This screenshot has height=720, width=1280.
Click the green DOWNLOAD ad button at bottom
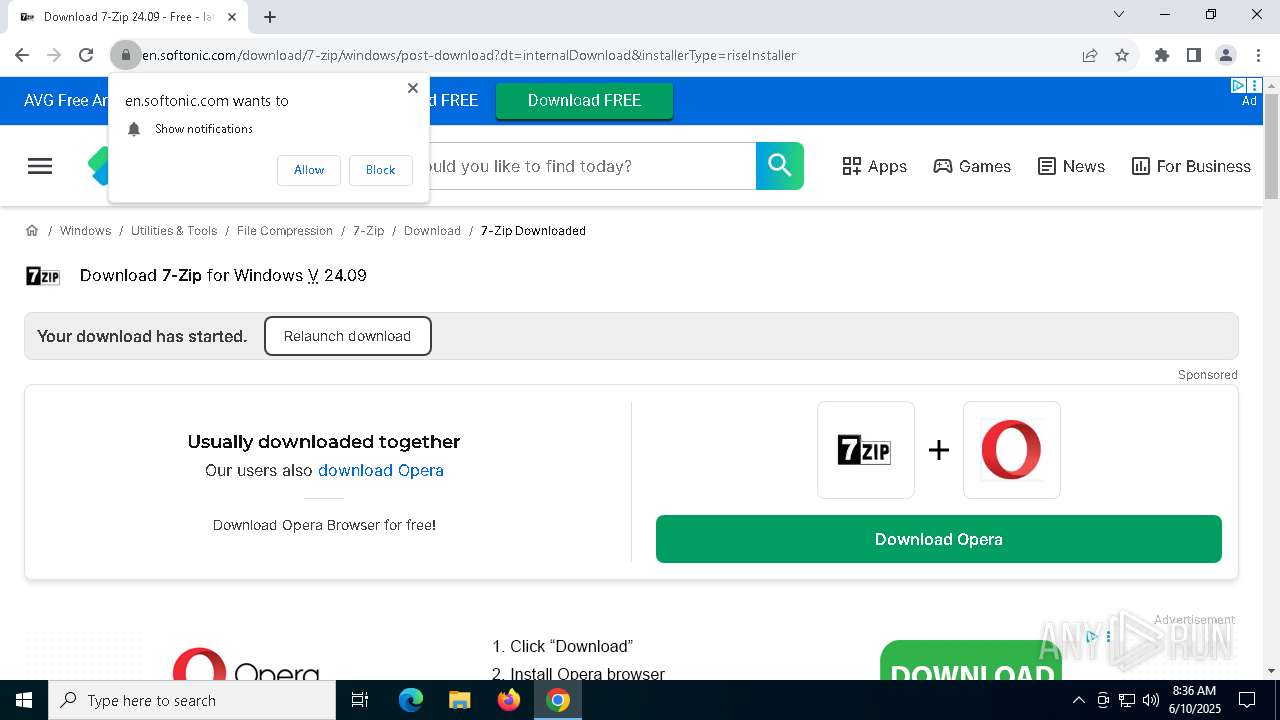point(971,661)
